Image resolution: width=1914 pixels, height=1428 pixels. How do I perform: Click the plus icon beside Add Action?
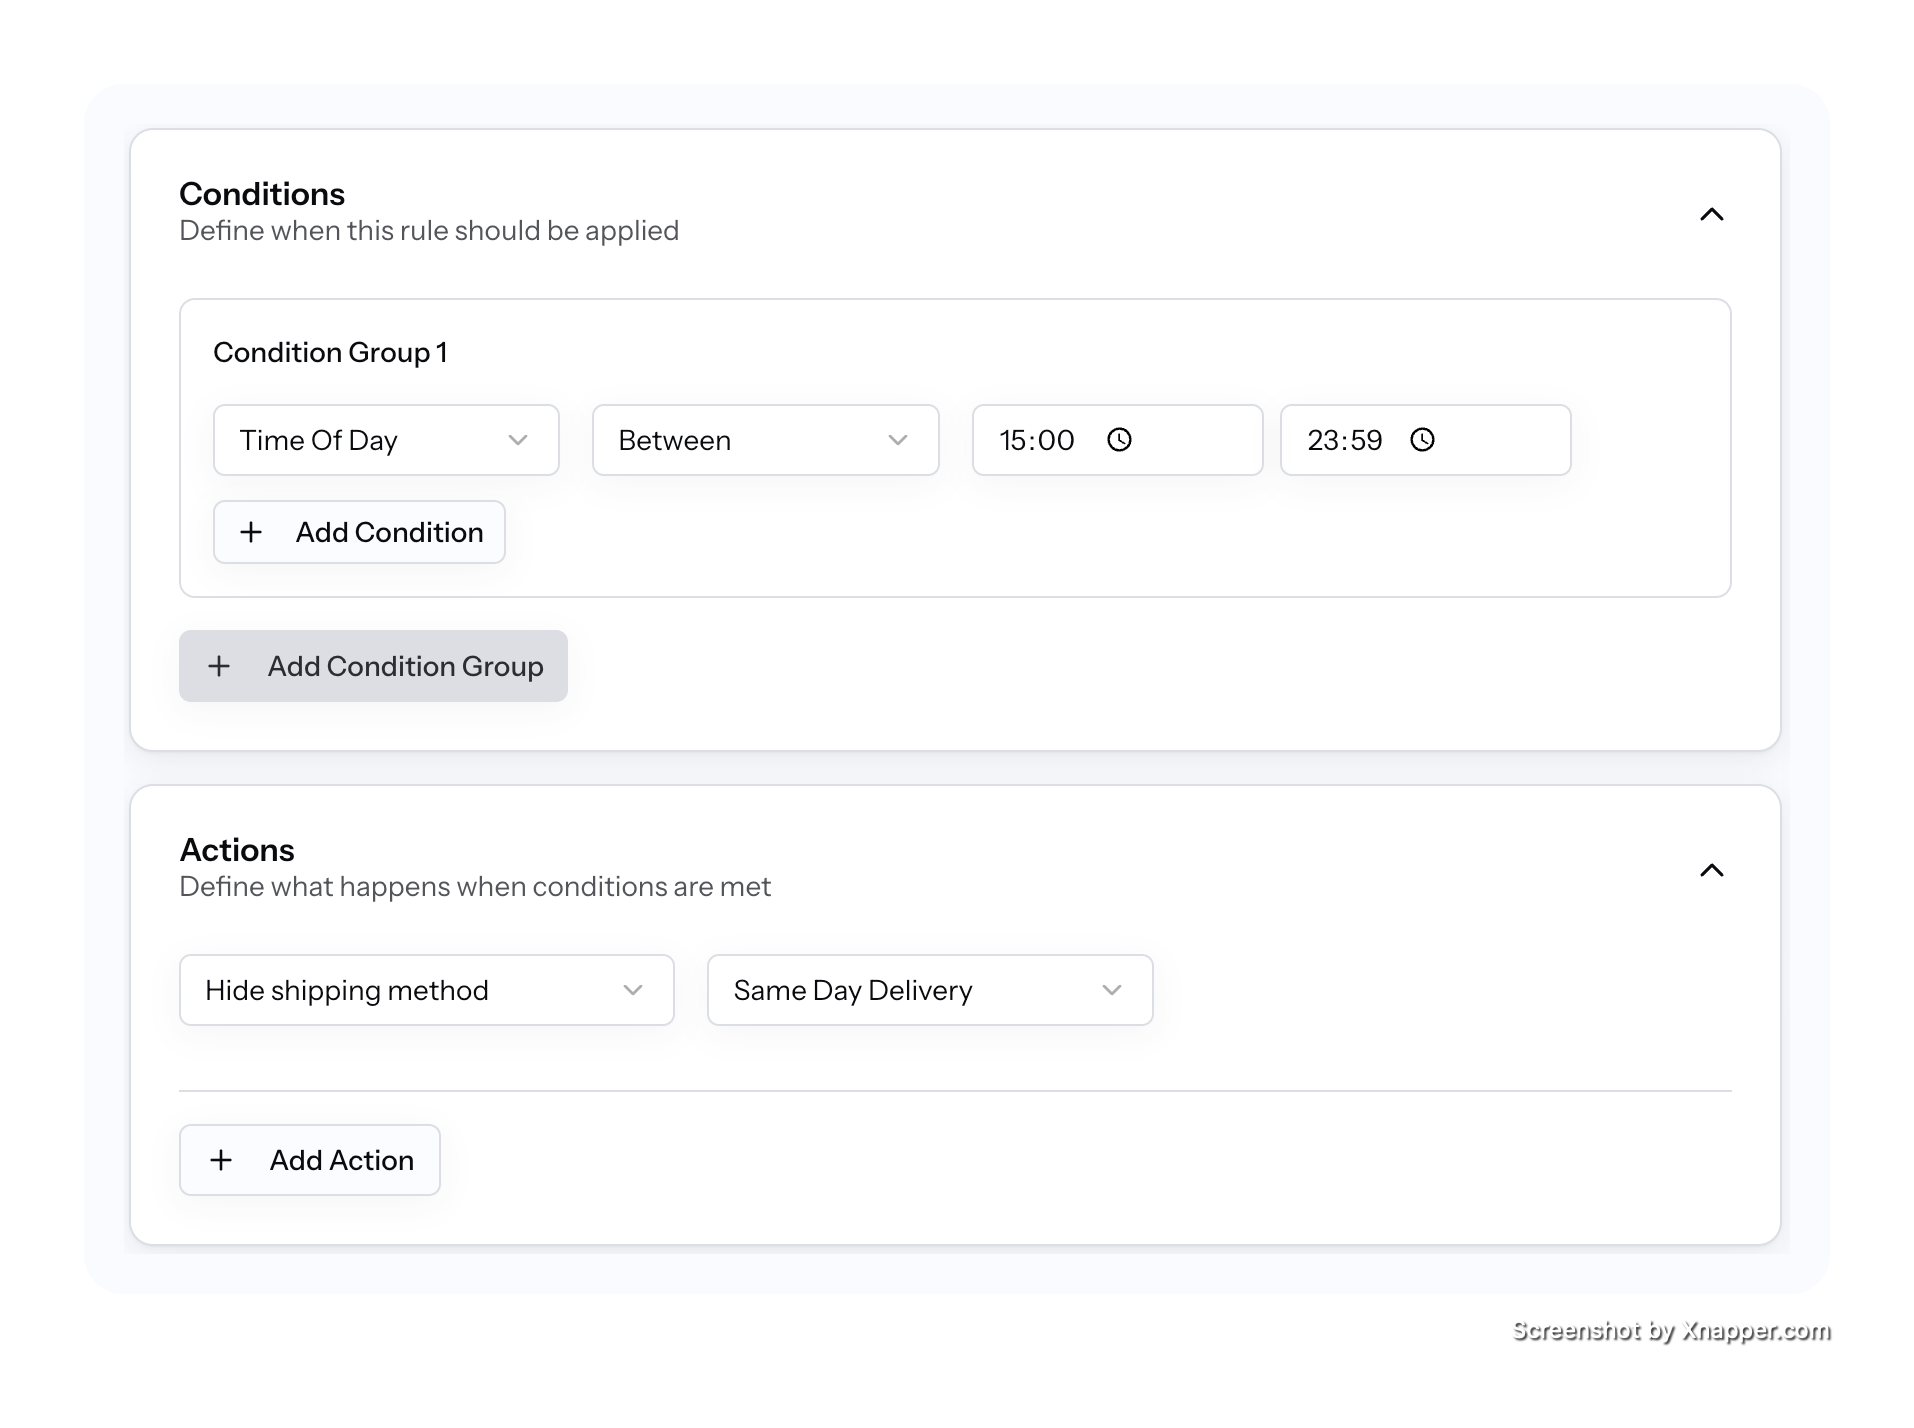click(x=221, y=1160)
